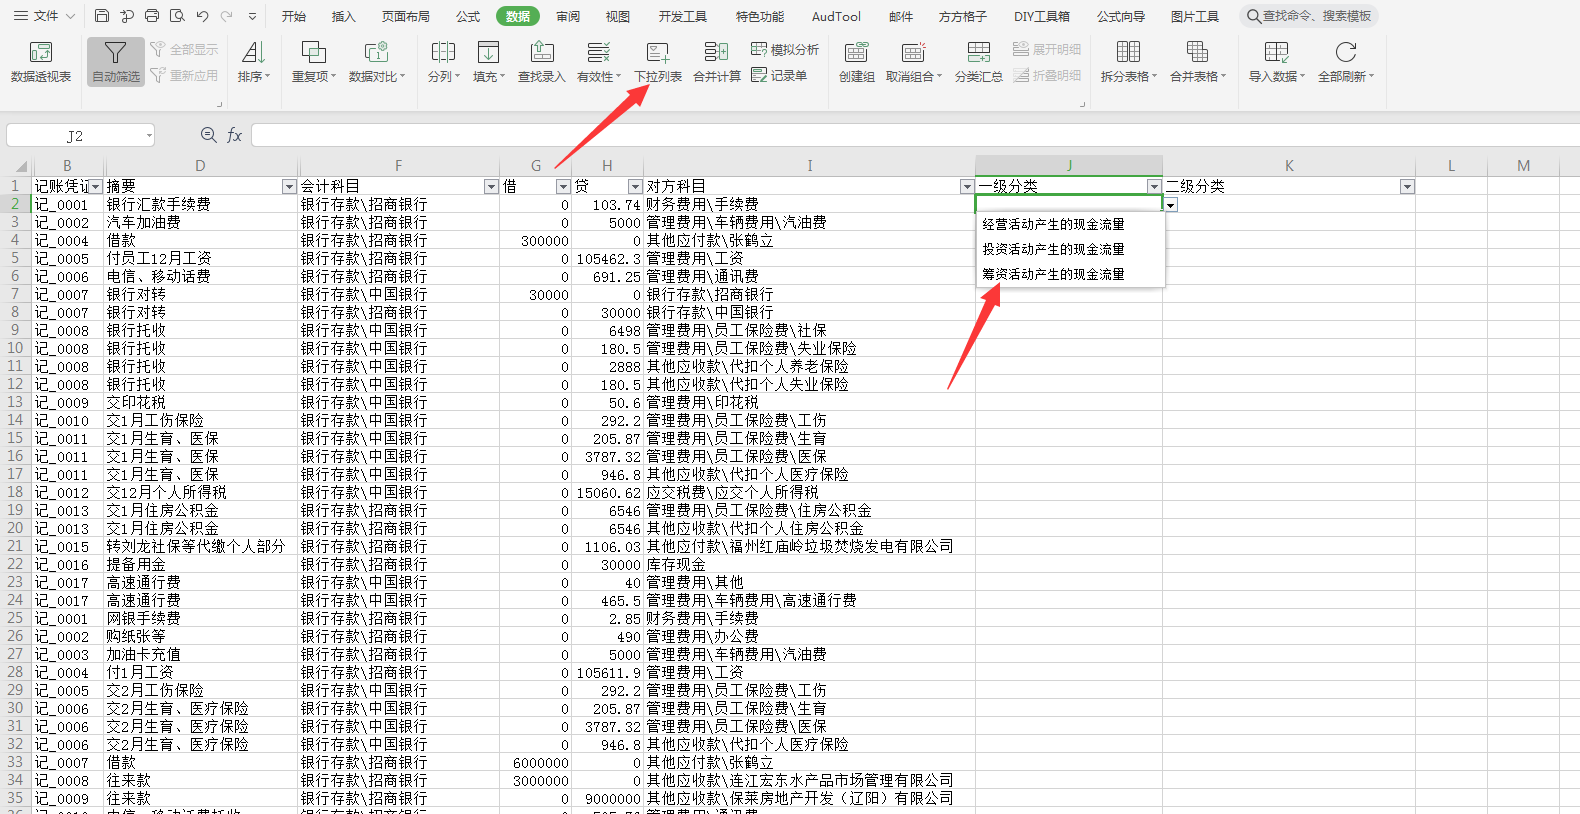
Task: Select 投资活动产生的现金流量 from the list
Action: click(1053, 249)
